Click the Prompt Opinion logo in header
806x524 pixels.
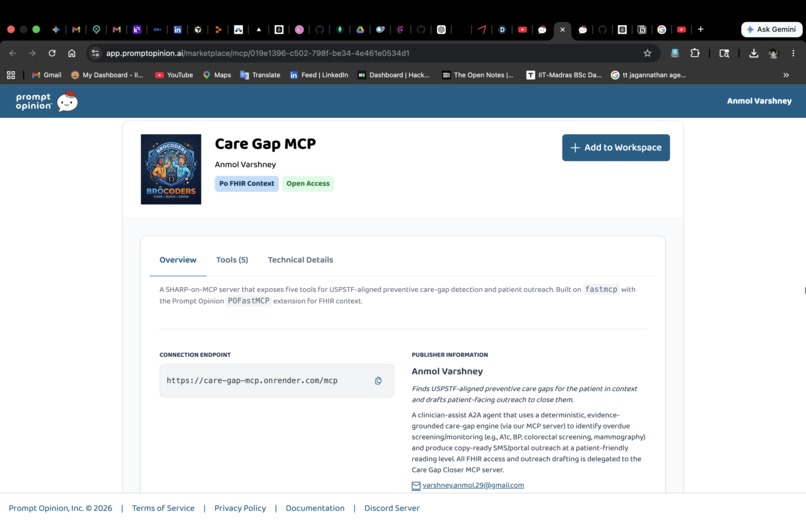pyautogui.click(x=46, y=101)
